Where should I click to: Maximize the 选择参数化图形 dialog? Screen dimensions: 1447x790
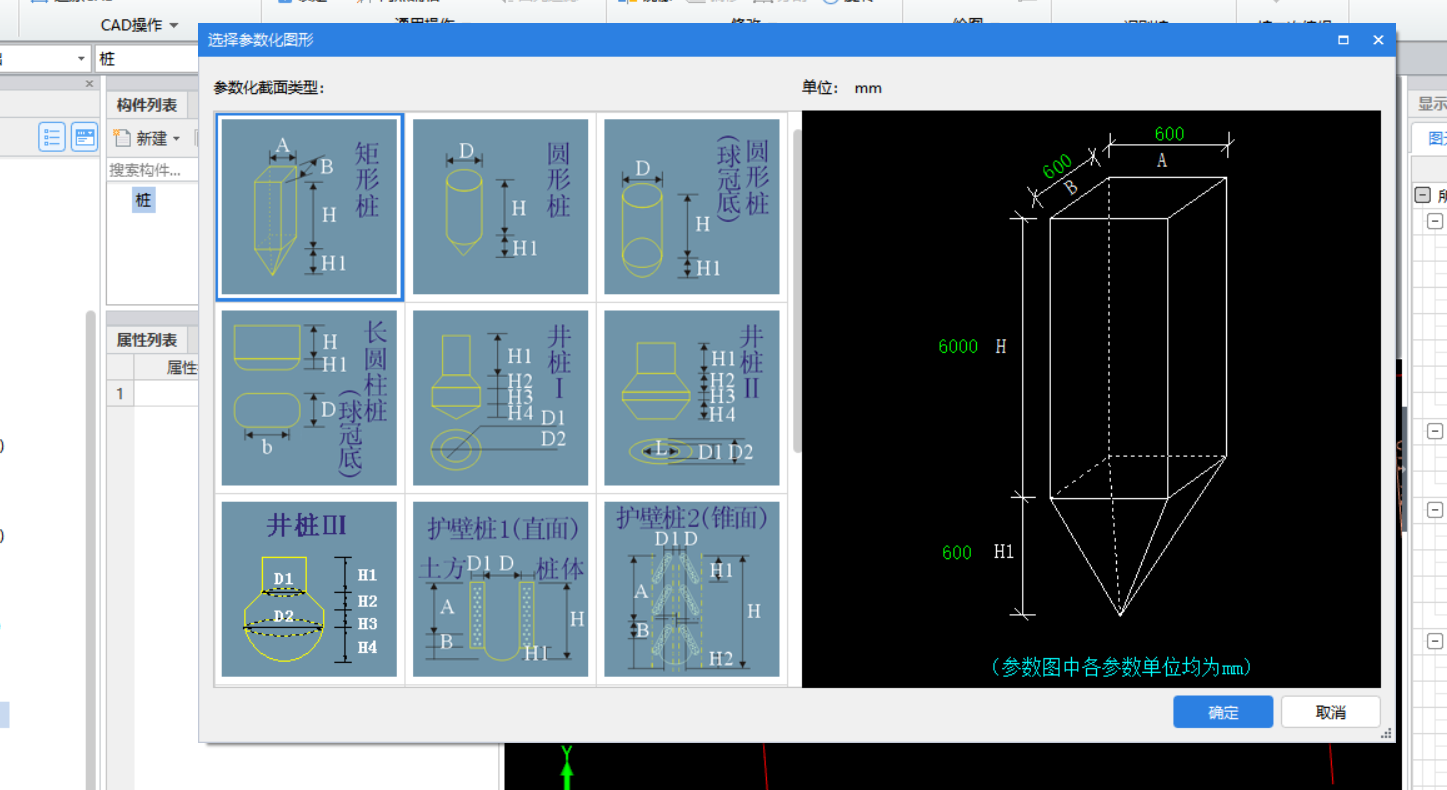(1343, 40)
